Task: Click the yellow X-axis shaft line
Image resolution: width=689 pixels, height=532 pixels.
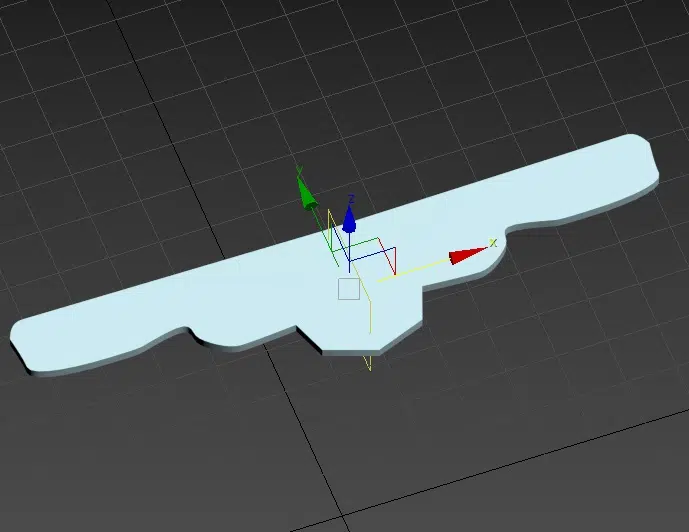Action: coord(420,264)
